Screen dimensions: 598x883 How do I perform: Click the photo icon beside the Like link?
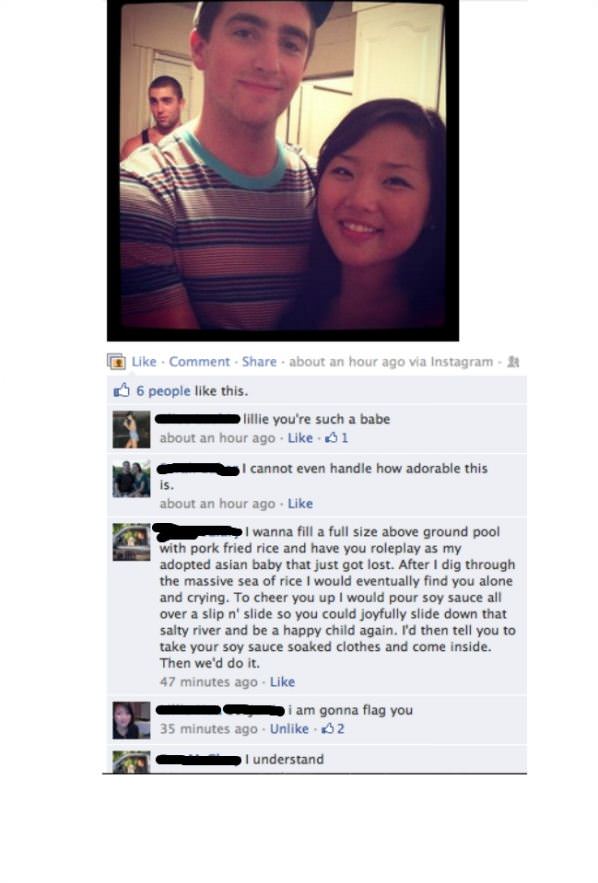(117, 362)
